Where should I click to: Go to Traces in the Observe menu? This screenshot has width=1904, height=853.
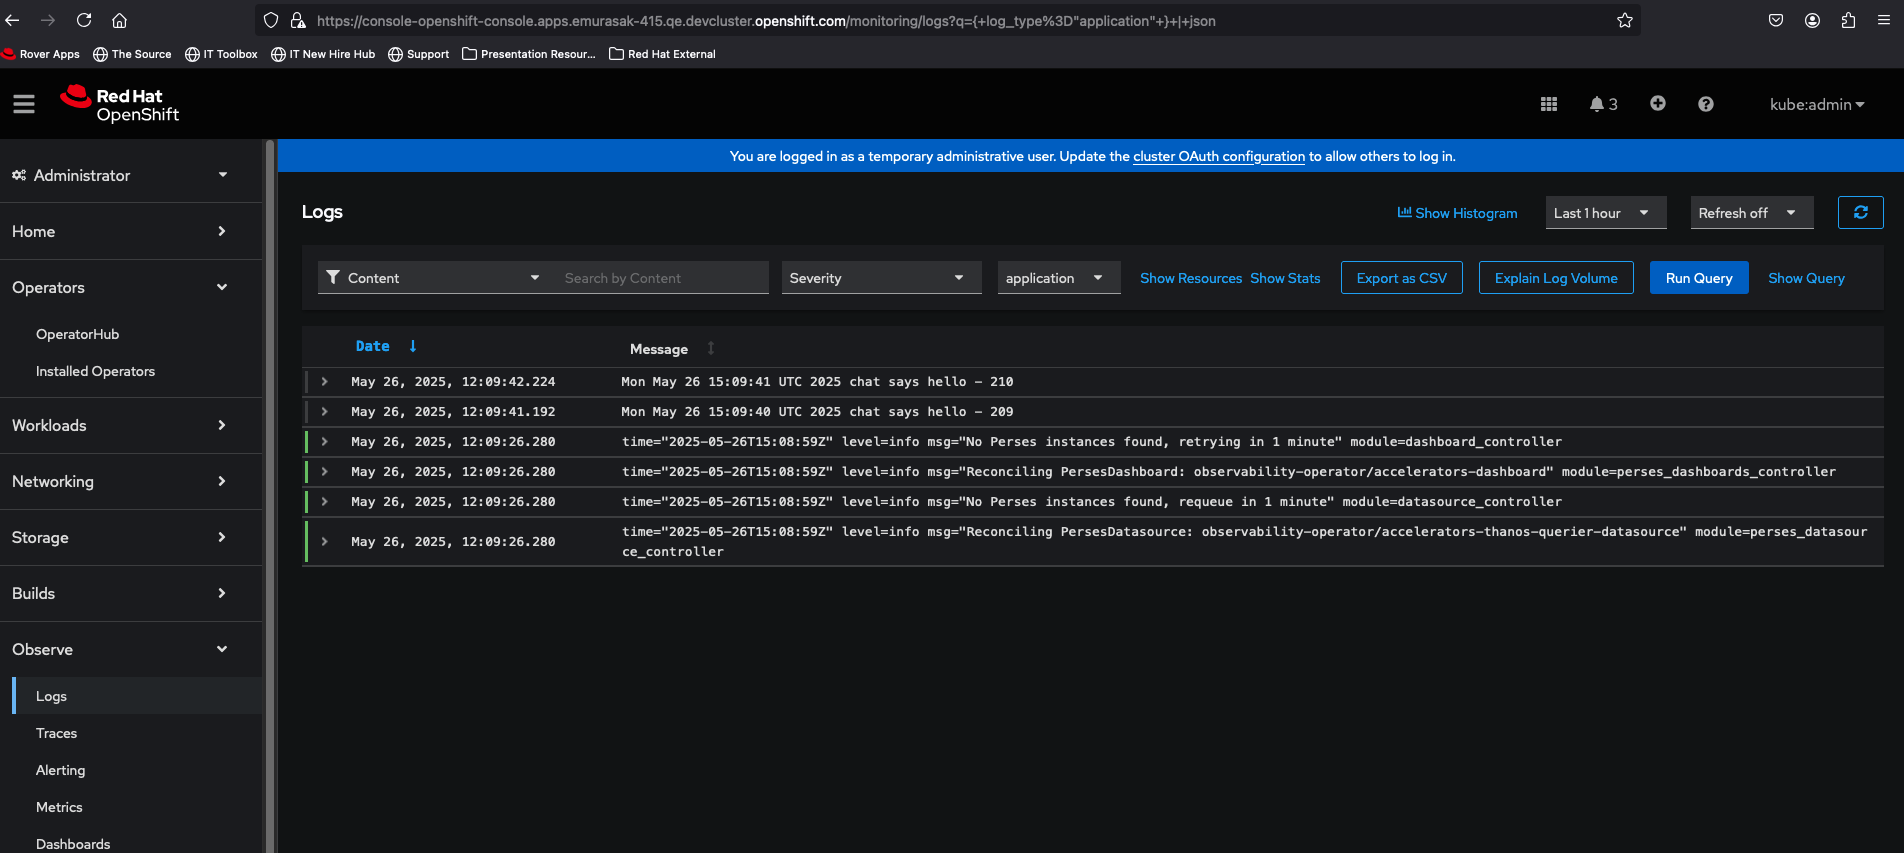[x=56, y=733]
